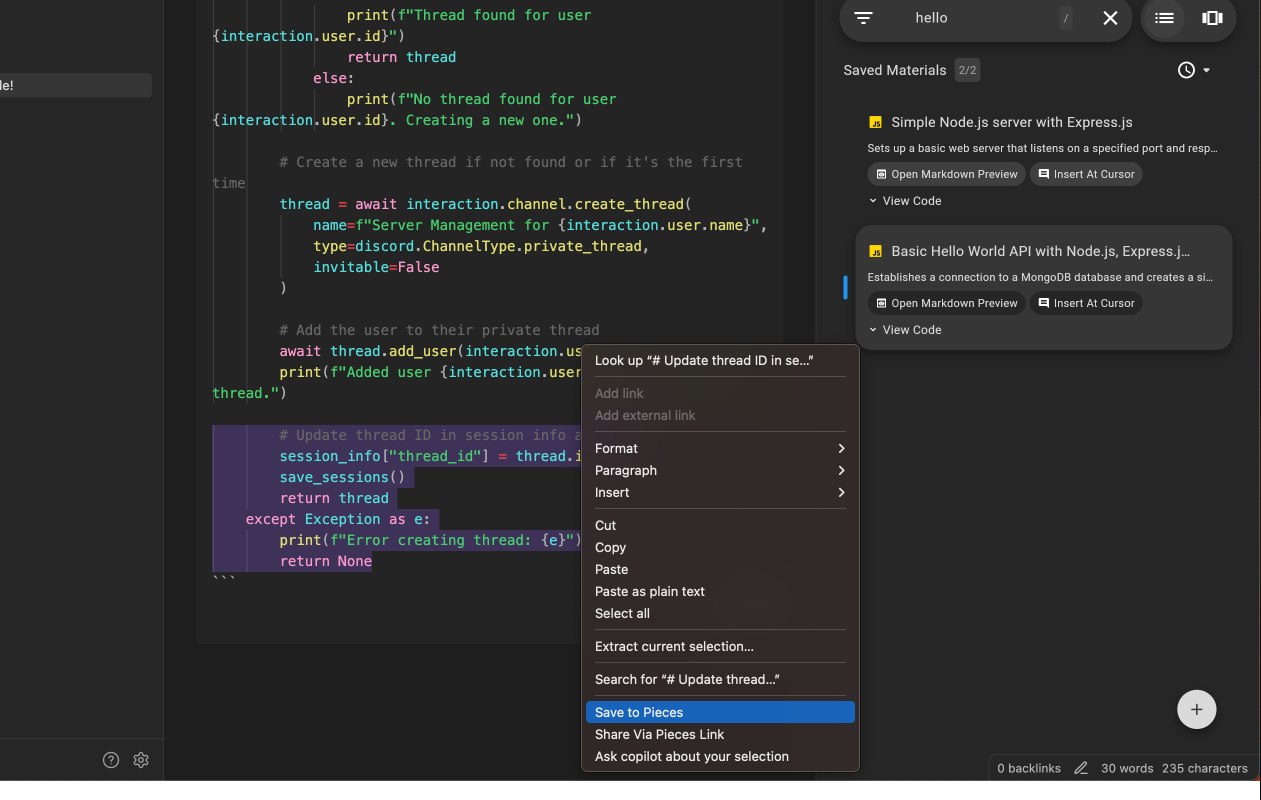Screen dimensions: 1261x800
Task: Open Markdown Preview for Simple Node.js server
Action: (946, 174)
